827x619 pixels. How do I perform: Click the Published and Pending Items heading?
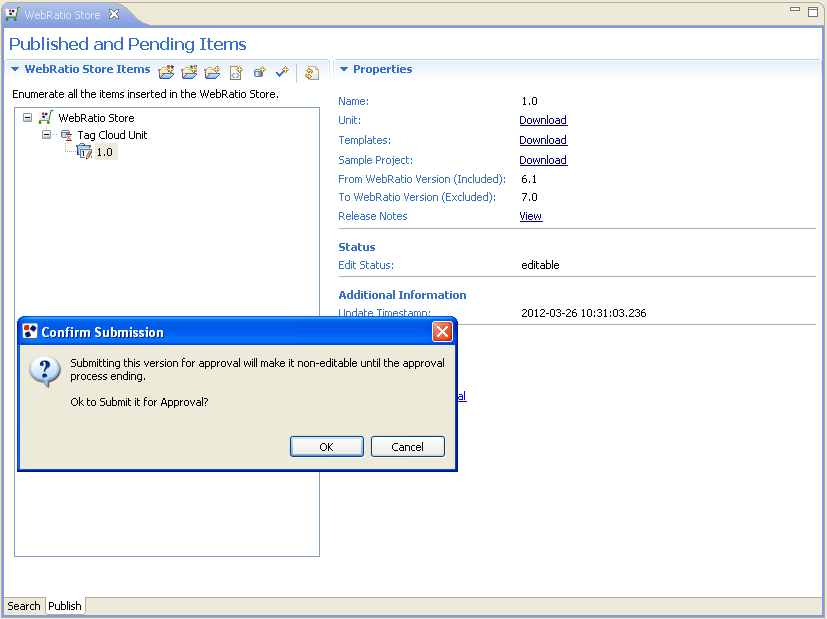[128, 44]
